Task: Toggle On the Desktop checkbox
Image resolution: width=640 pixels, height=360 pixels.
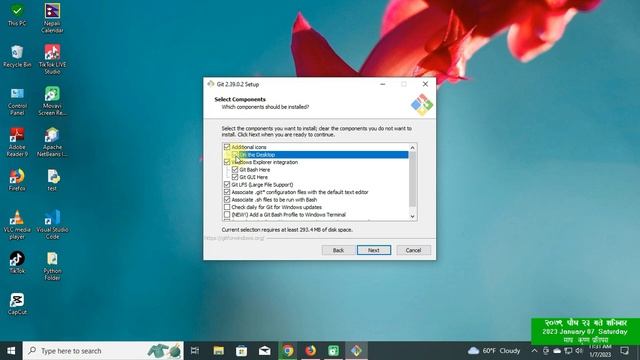Action: tap(235, 155)
